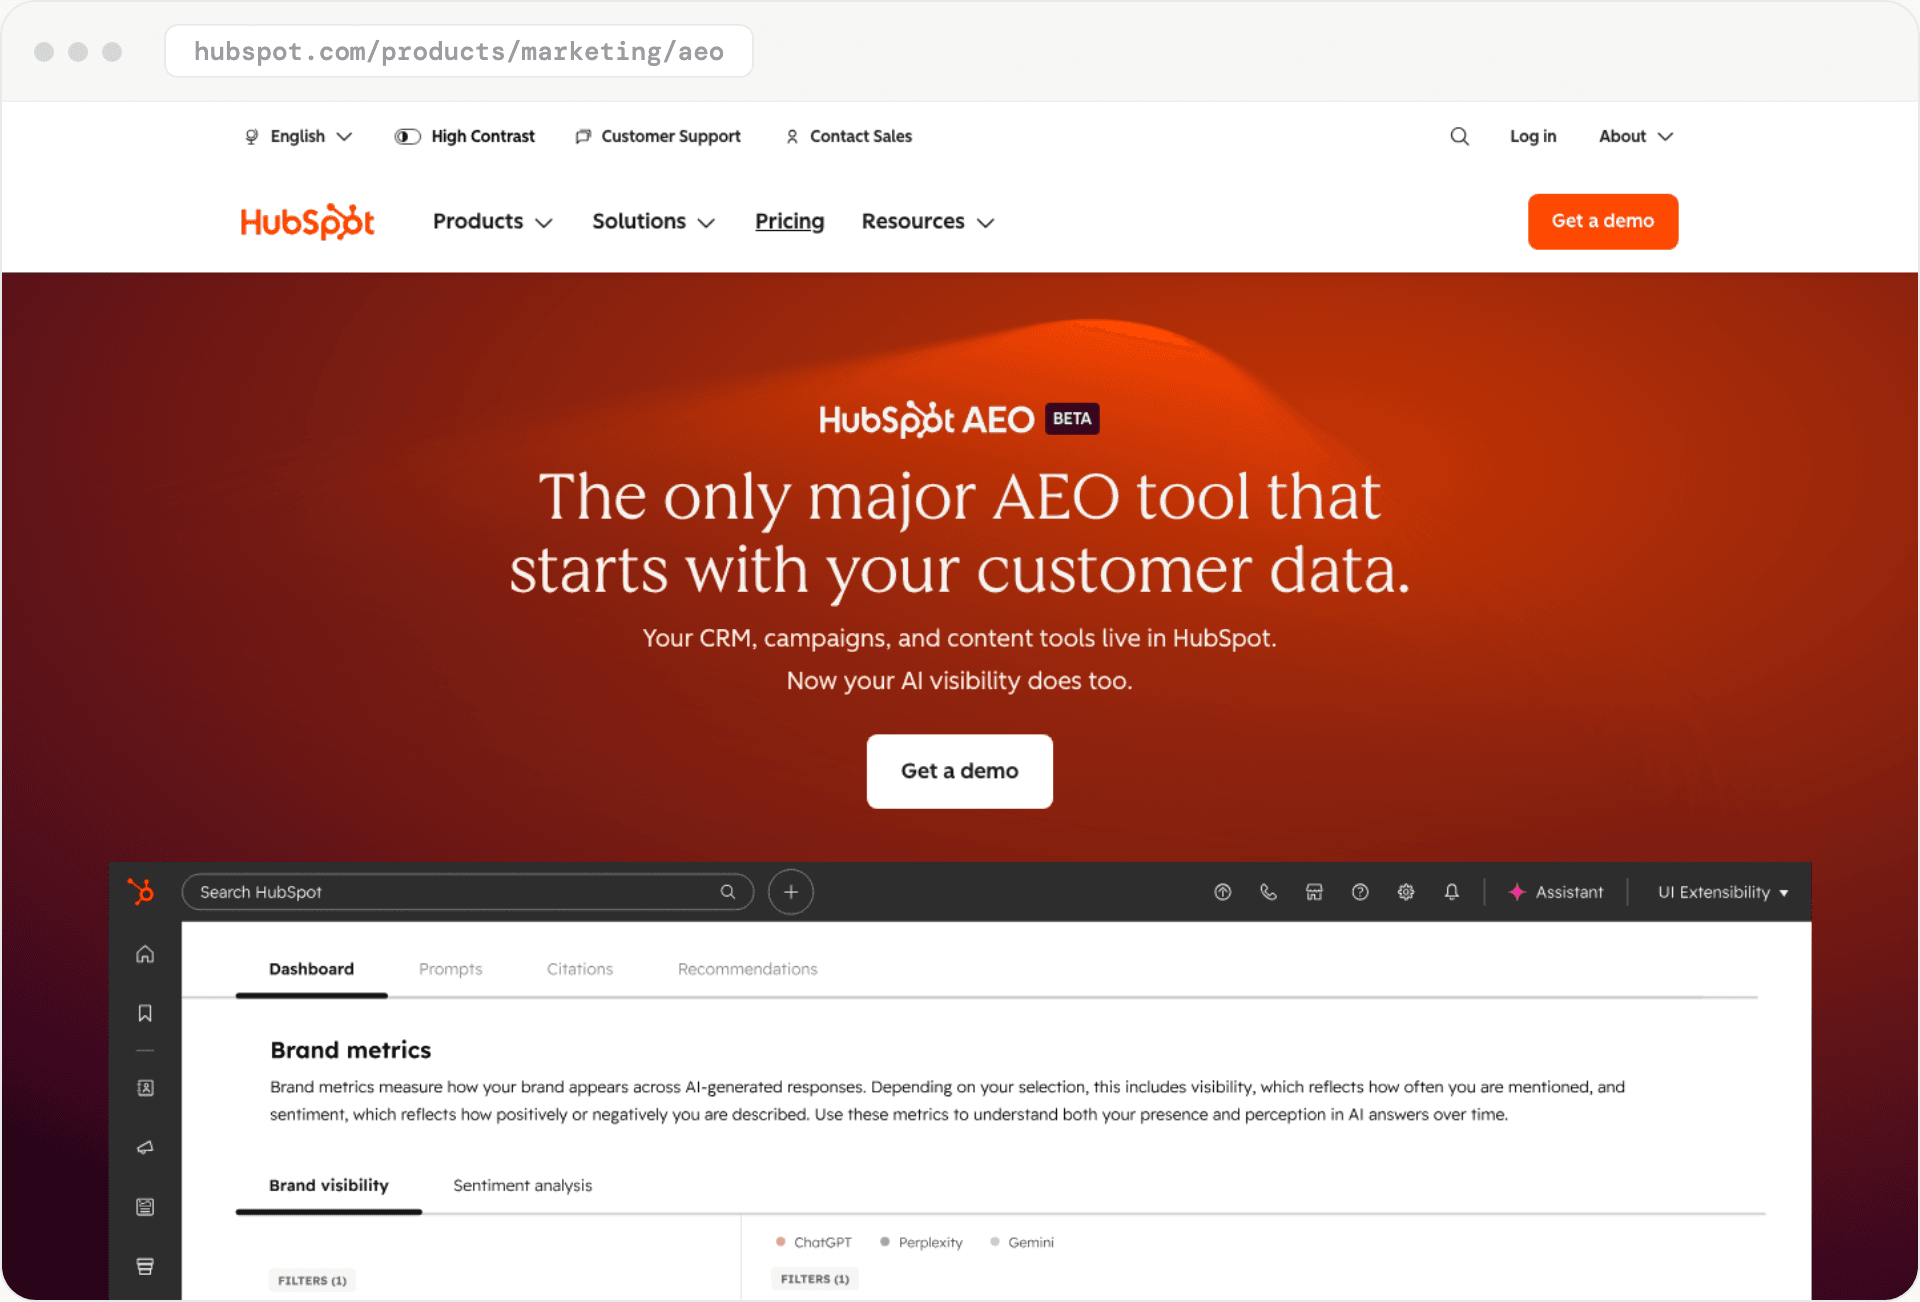
Task: Open the English language dropdown
Action: click(x=298, y=136)
